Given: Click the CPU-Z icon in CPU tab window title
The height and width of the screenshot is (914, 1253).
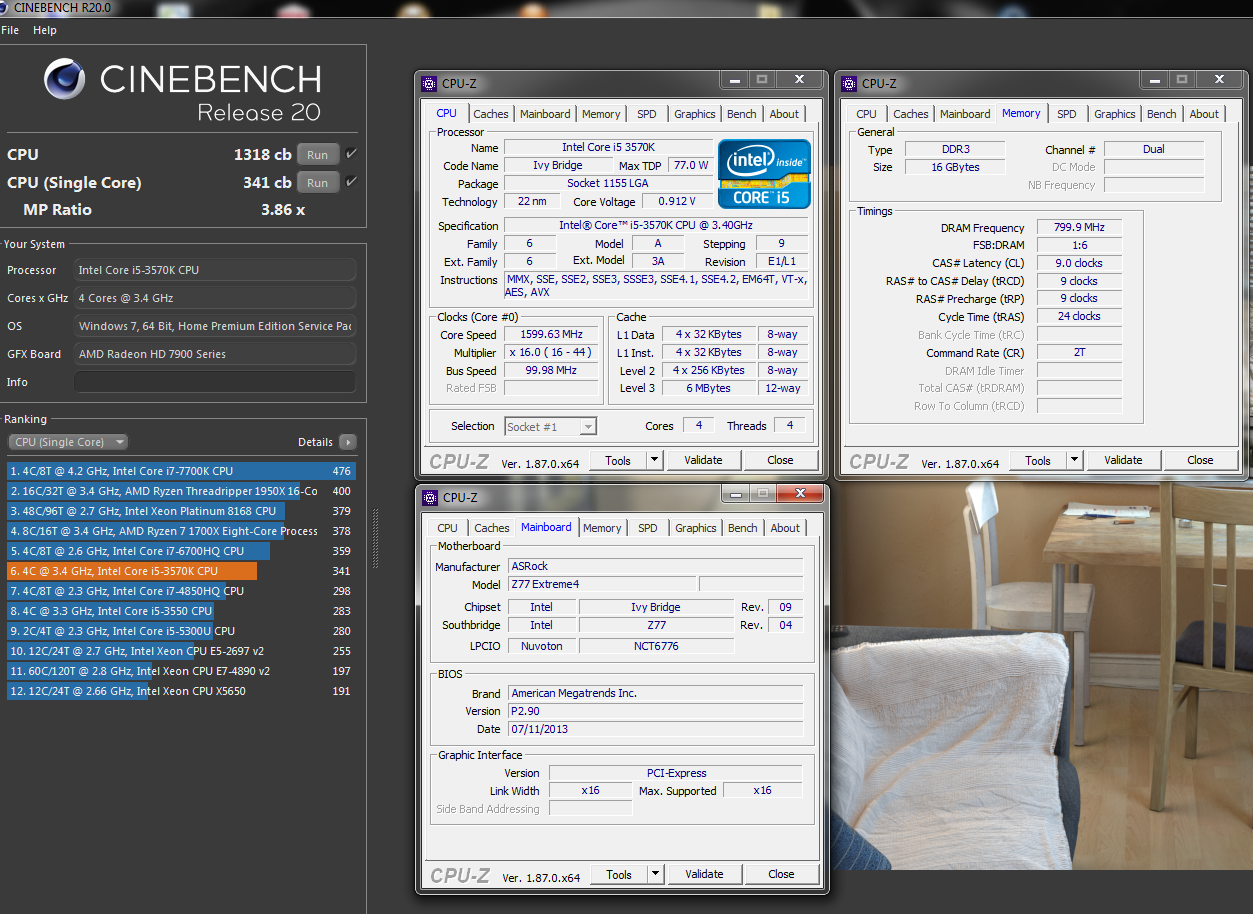Looking at the screenshot, I should (x=429, y=84).
